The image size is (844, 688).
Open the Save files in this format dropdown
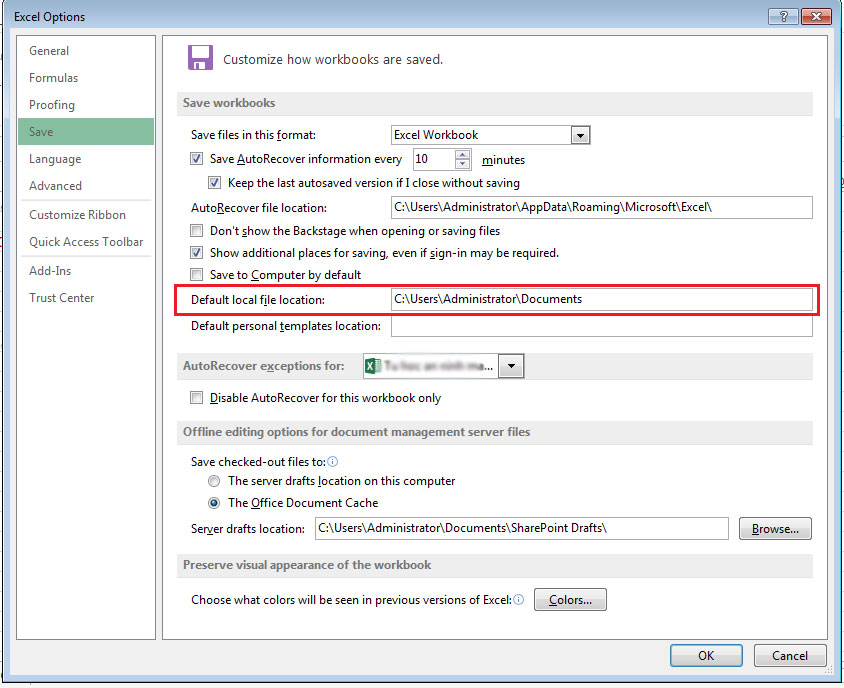pos(581,134)
